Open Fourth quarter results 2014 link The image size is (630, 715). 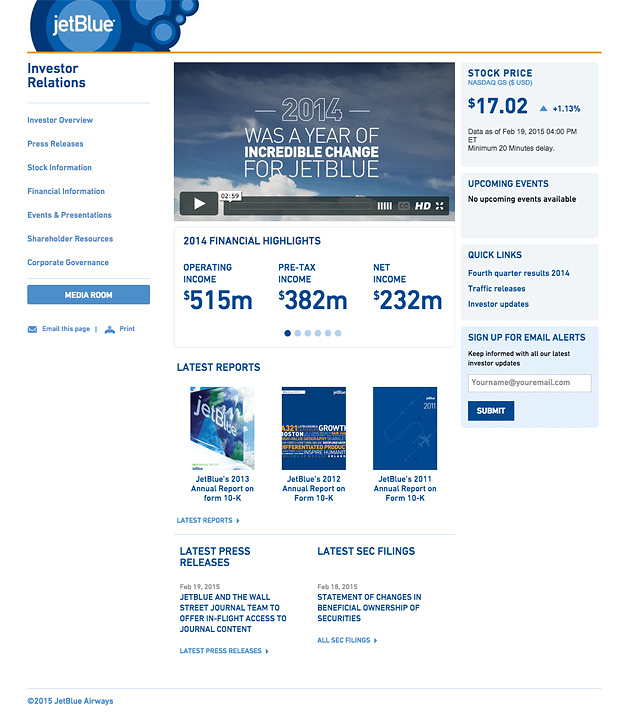(x=519, y=273)
